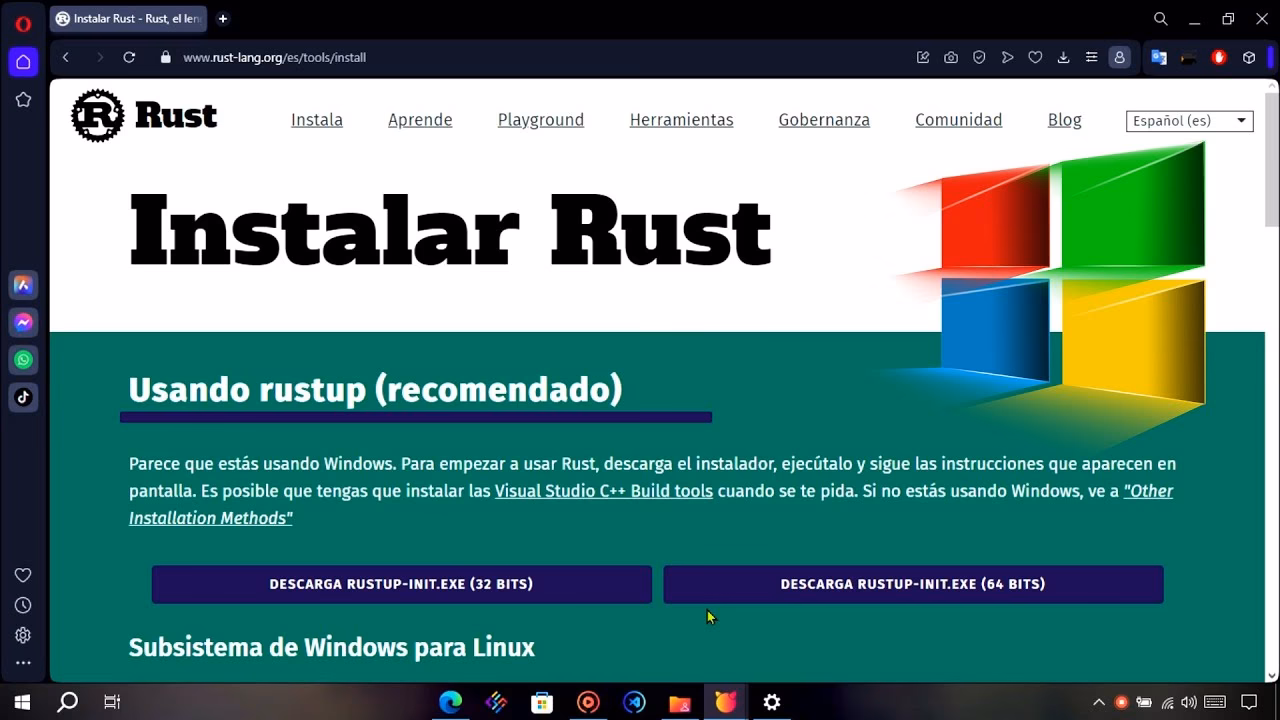Image resolution: width=1280 pixels, height=720 pixels.
Task: Open Microsoft Store from the taskbar
Action: (542, 702)
